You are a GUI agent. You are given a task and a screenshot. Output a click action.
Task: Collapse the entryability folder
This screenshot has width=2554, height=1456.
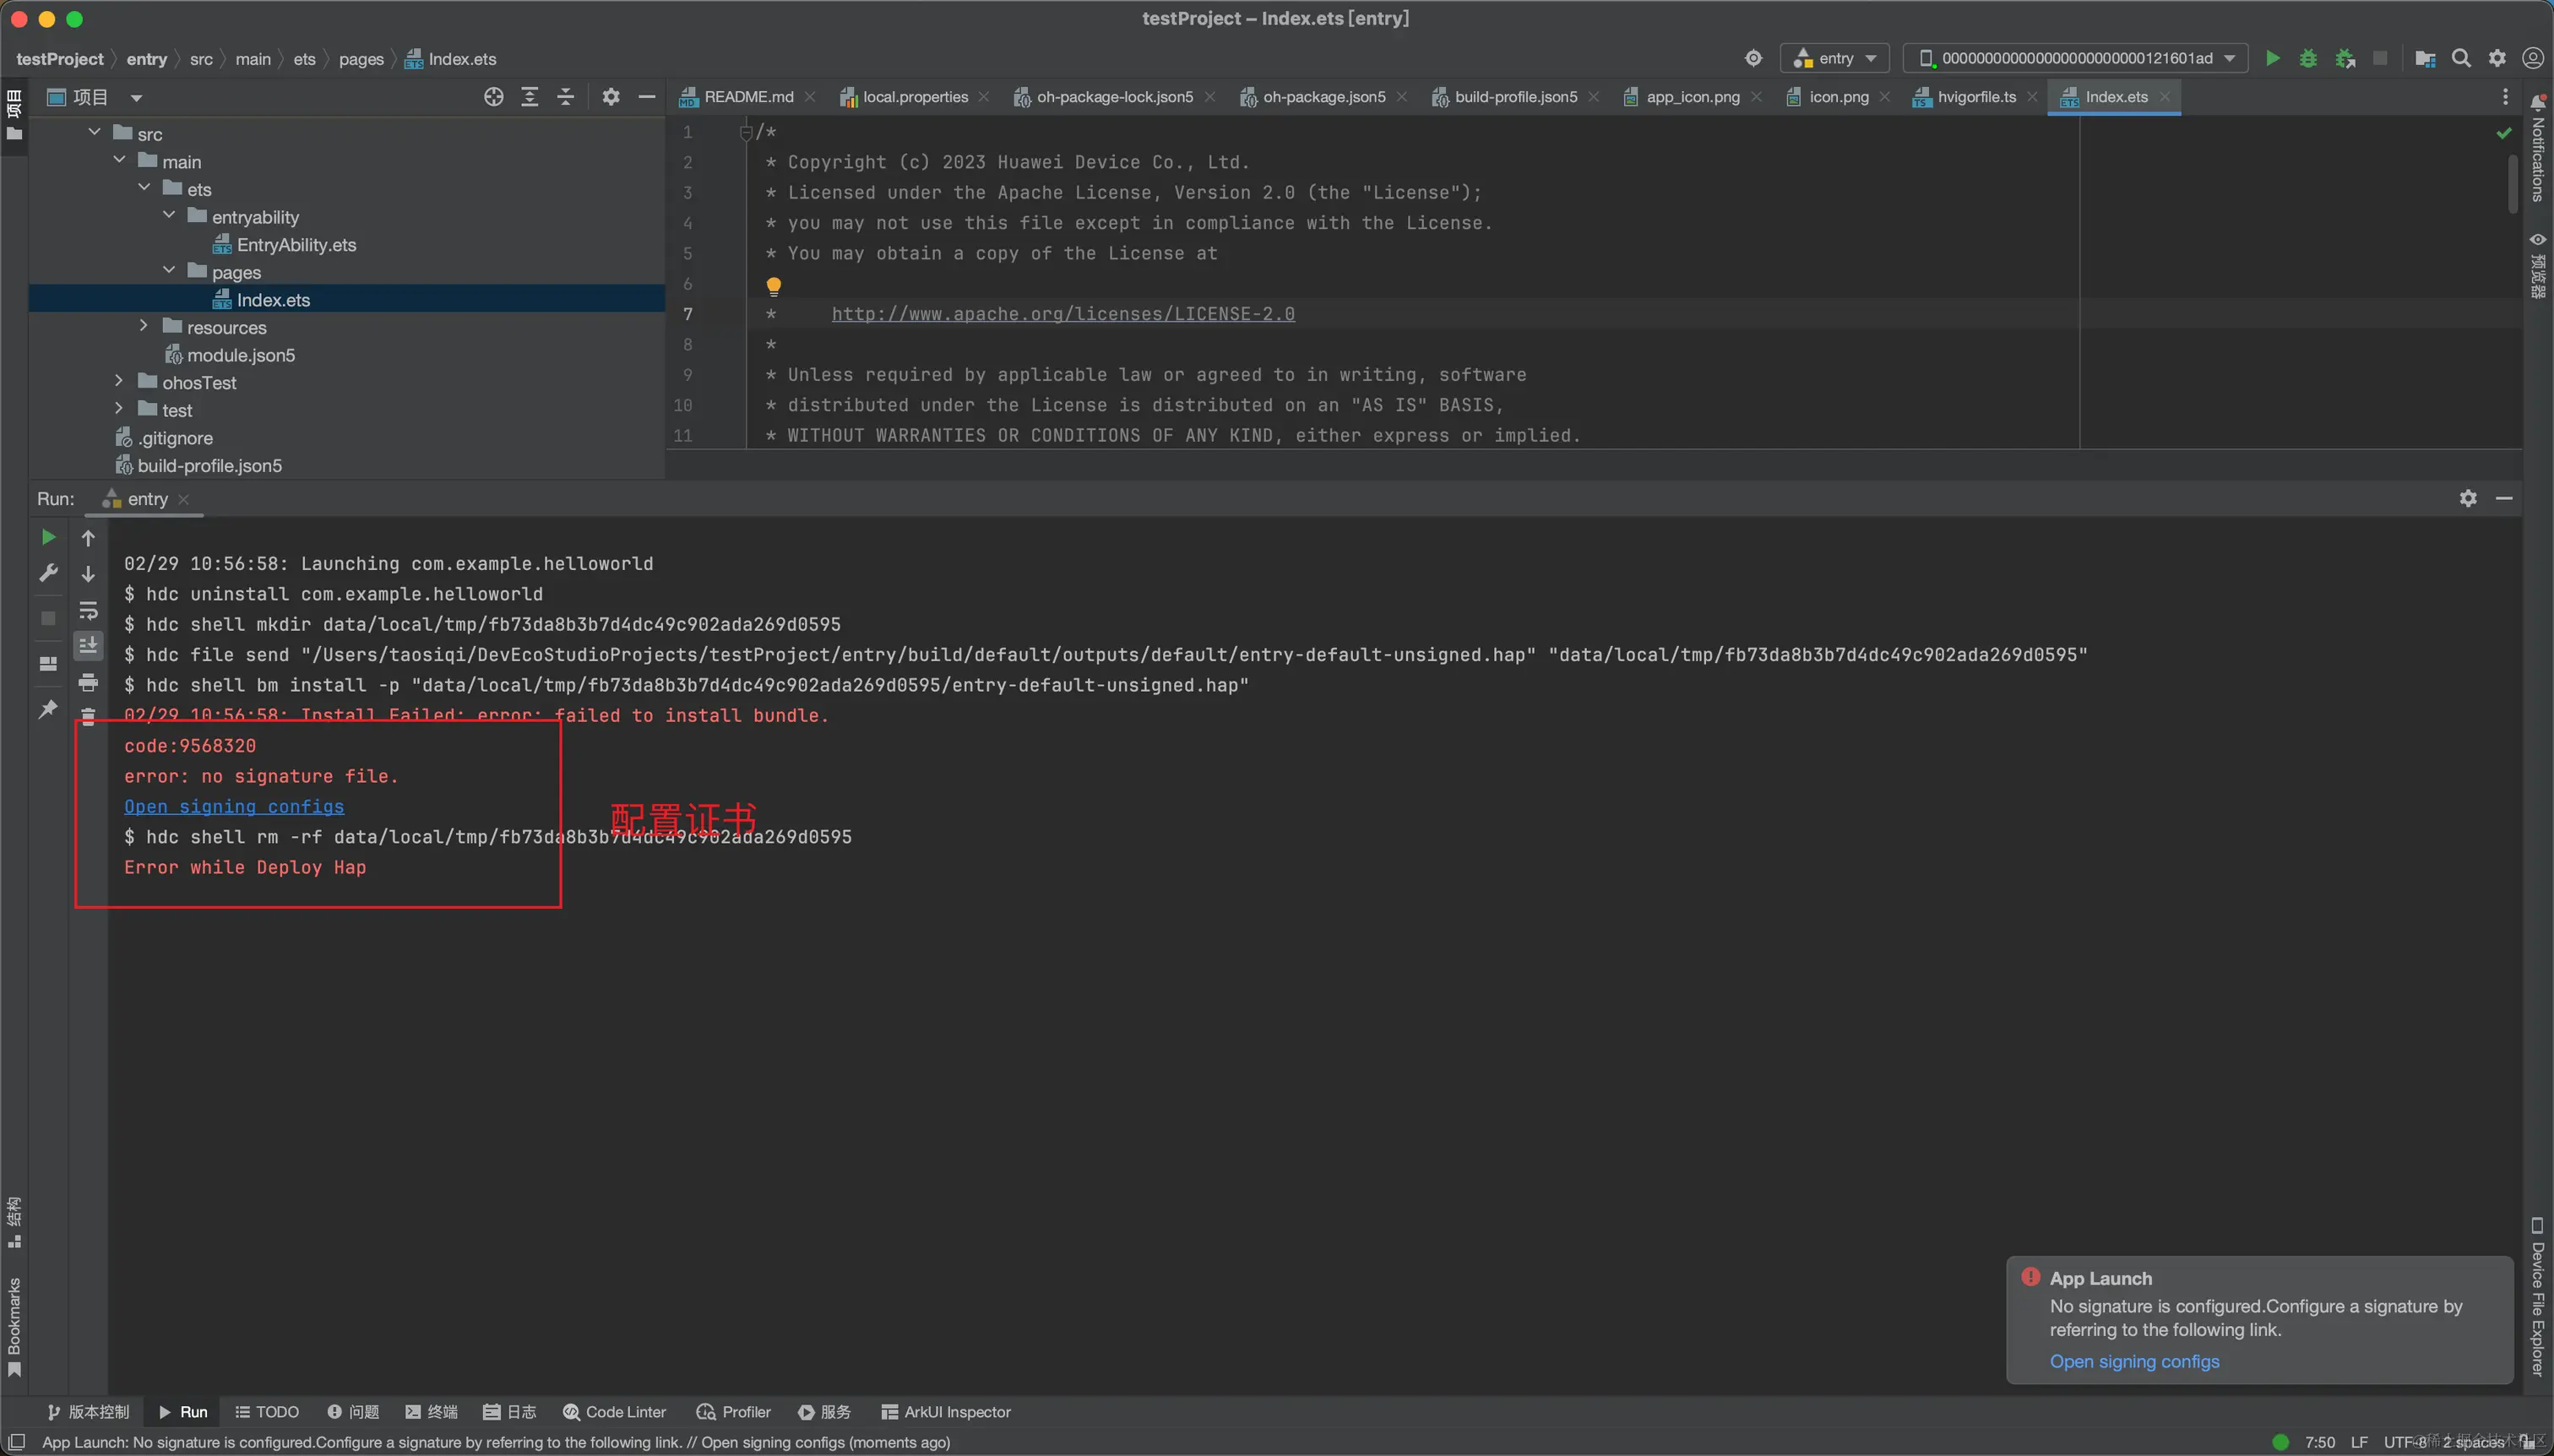click(169, 216)
